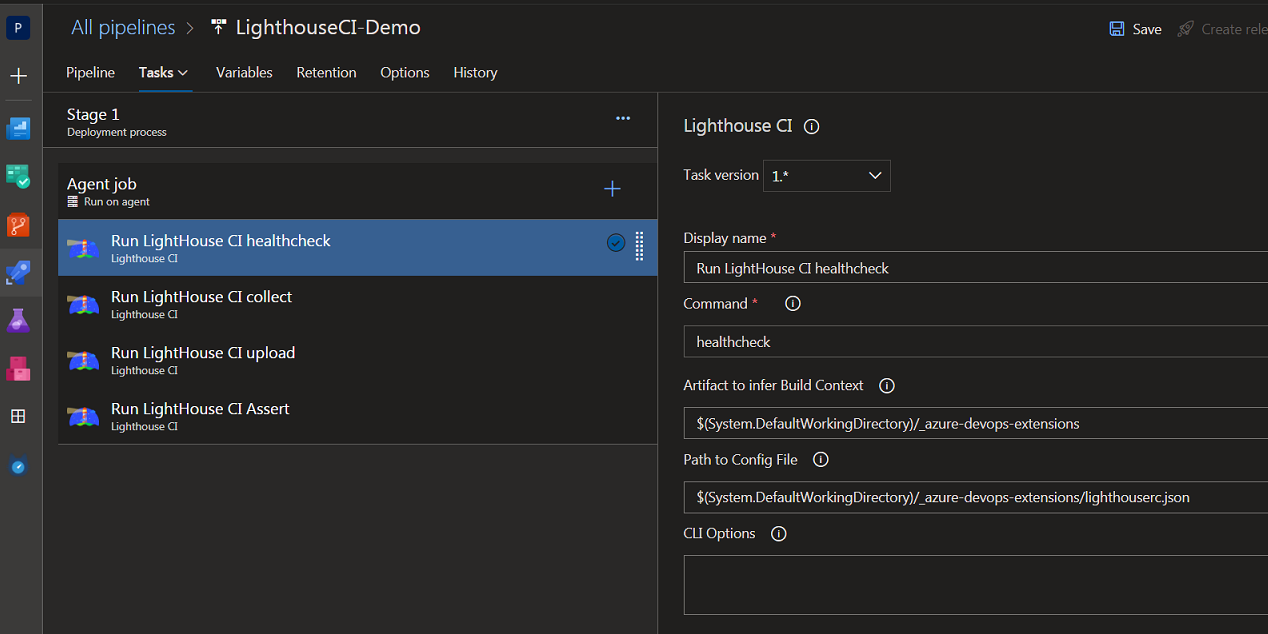Add a task to Agent job

(612, 189)
